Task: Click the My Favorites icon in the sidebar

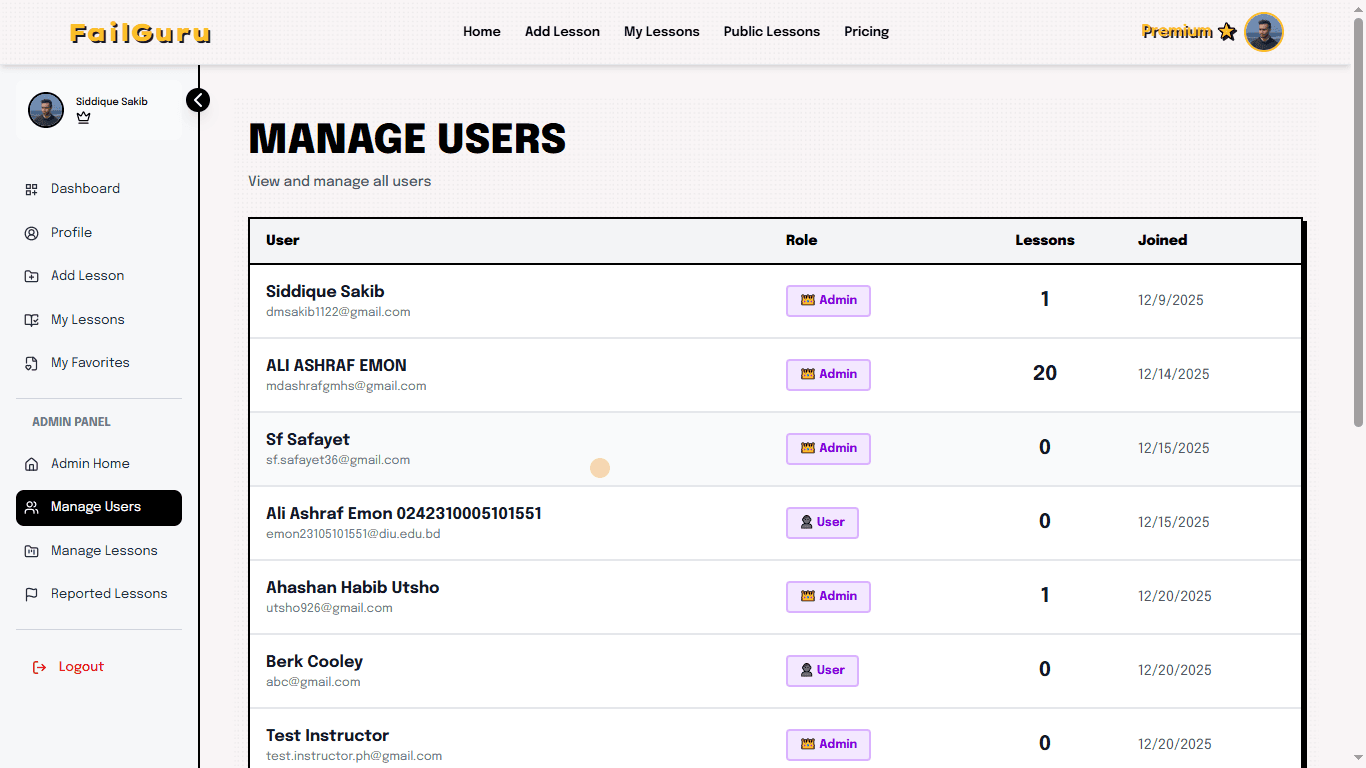Action: [31, 363]
